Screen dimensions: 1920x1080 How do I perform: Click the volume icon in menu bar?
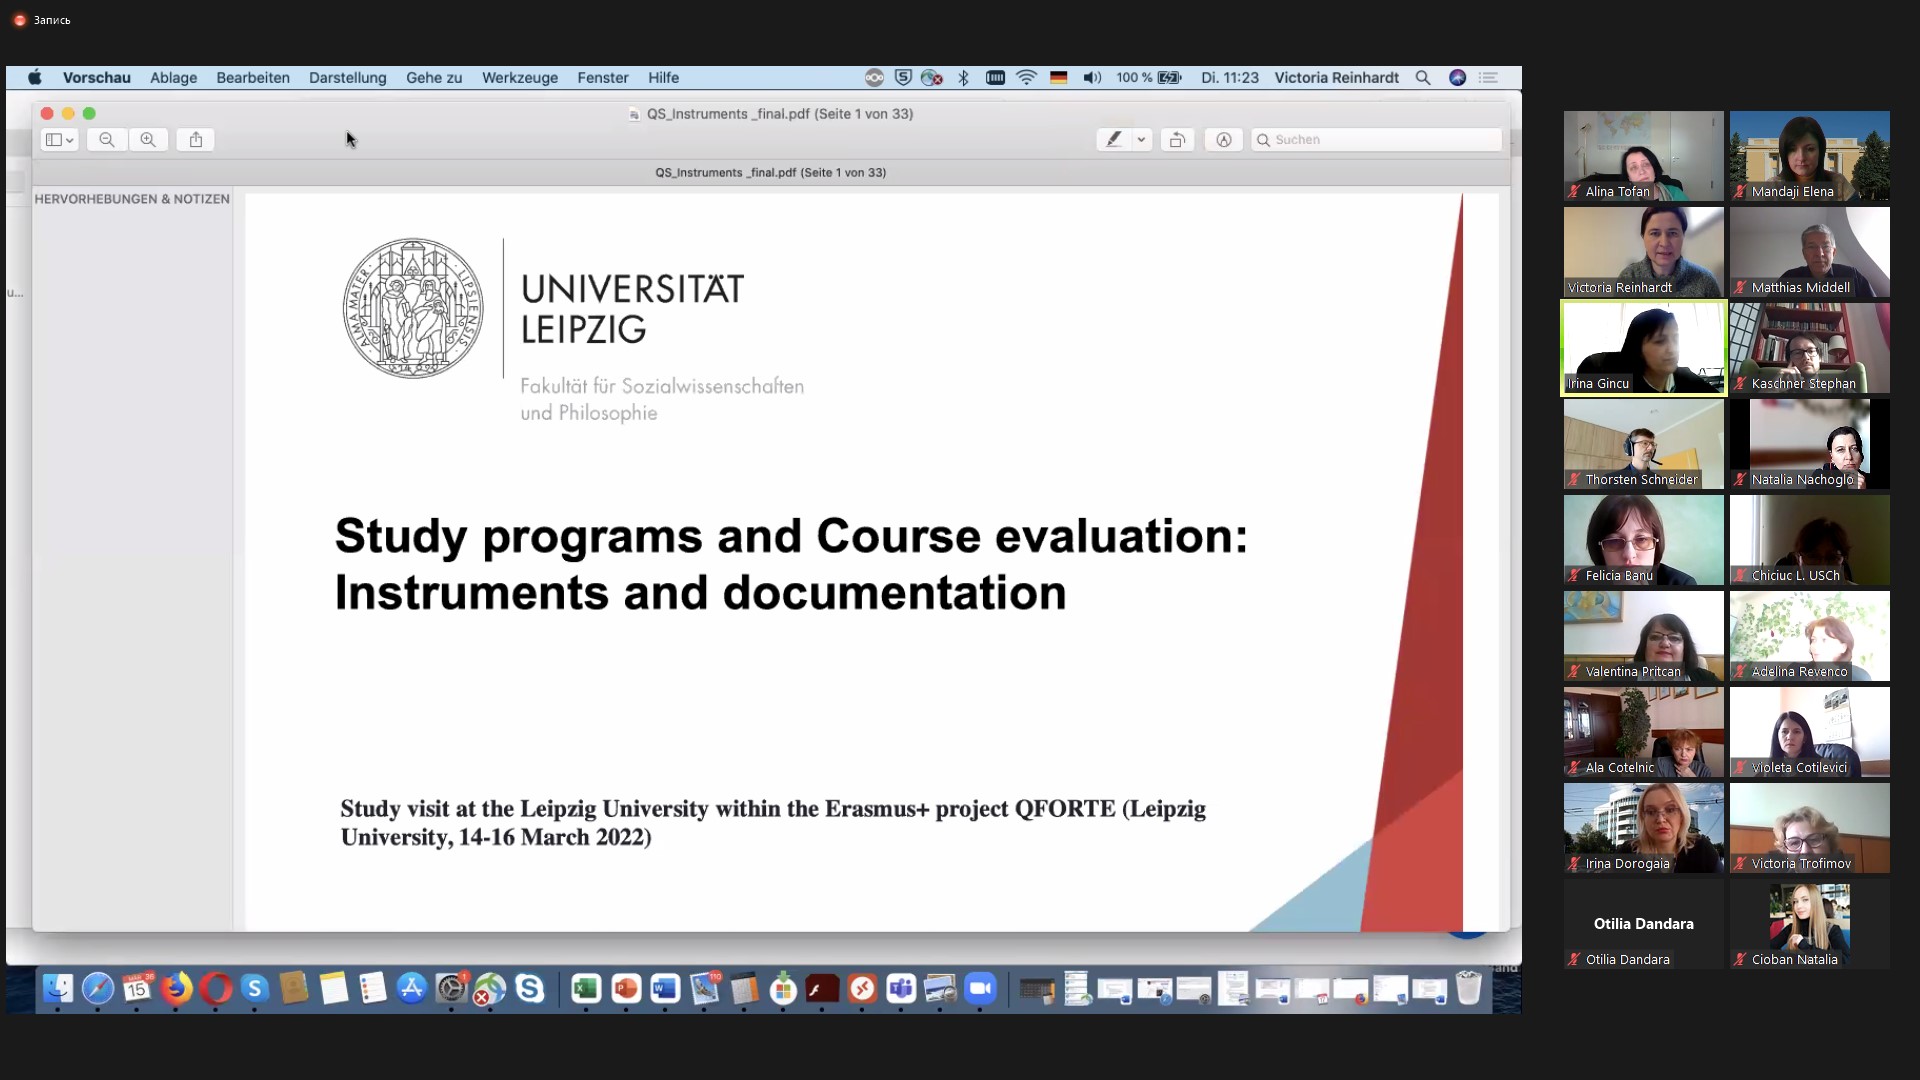(x=1092, y=78)
